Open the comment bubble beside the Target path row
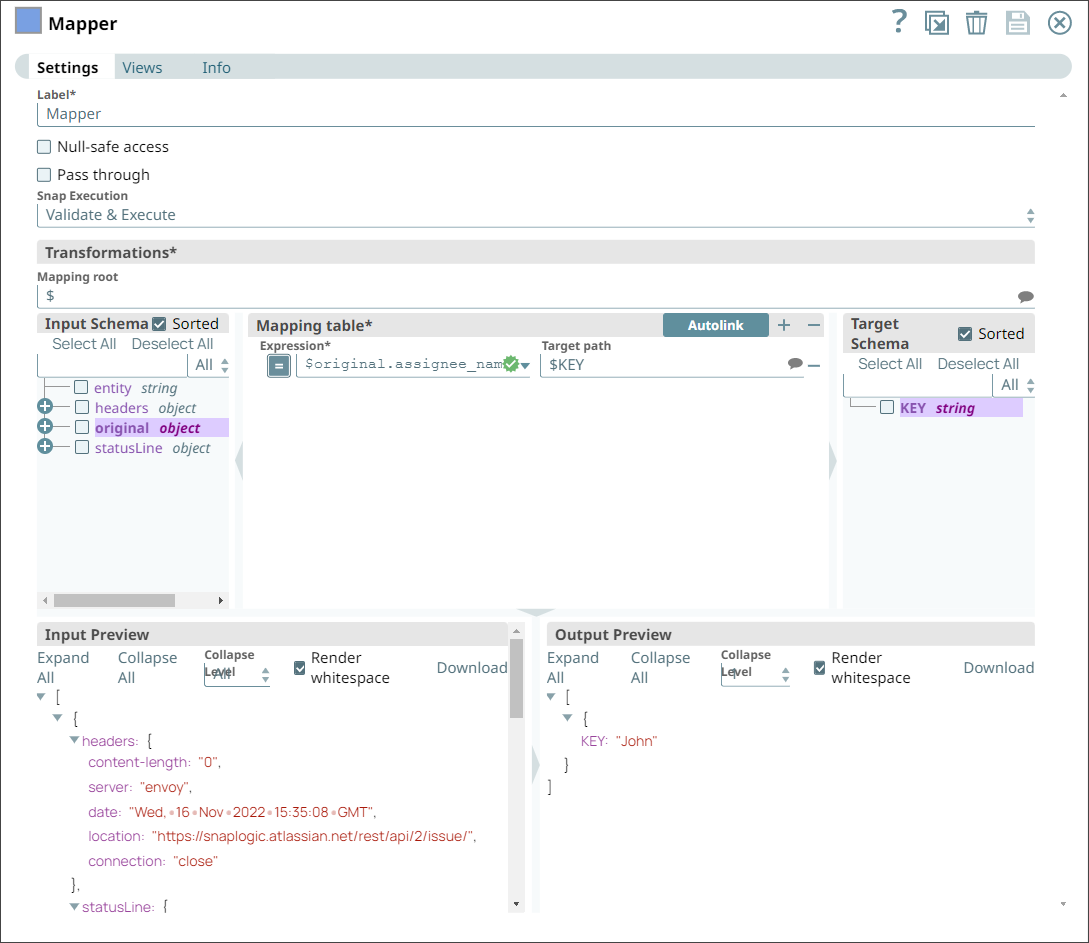This screenshot has height=943, width=1089. click(x=793, y=364)
